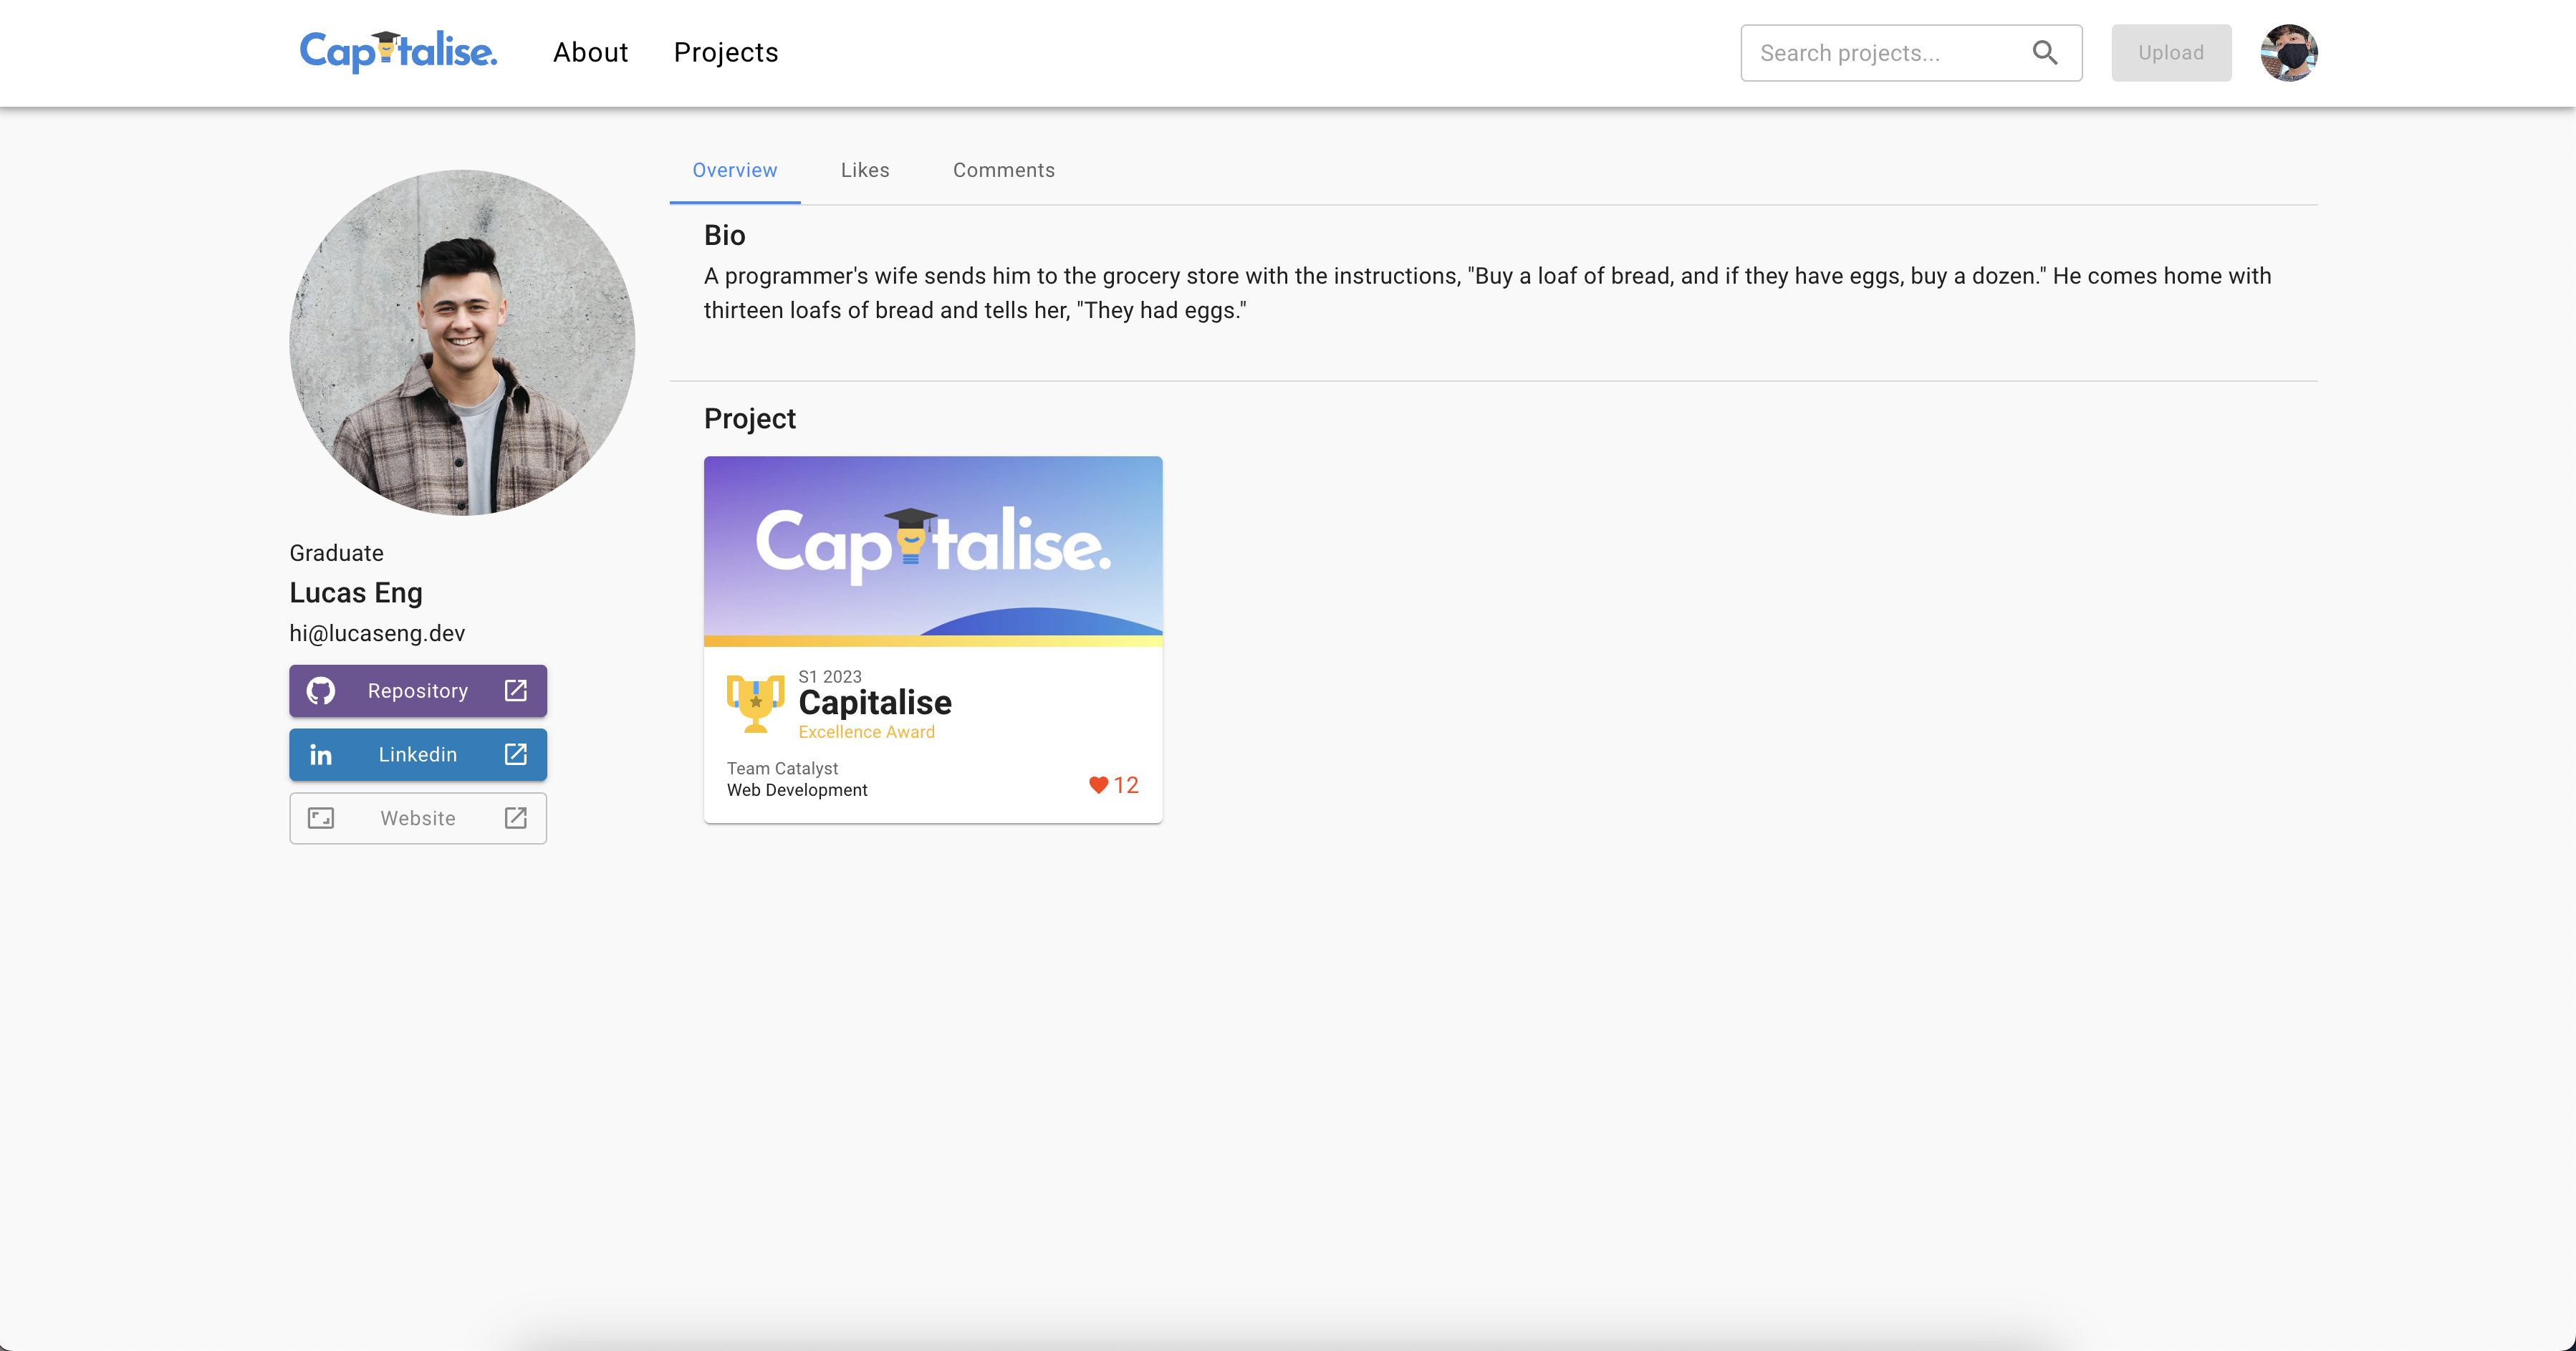This screenshot has height=1351, width=2576.
Task: Click the external link icon beside Repository
Action: point(515,690)
